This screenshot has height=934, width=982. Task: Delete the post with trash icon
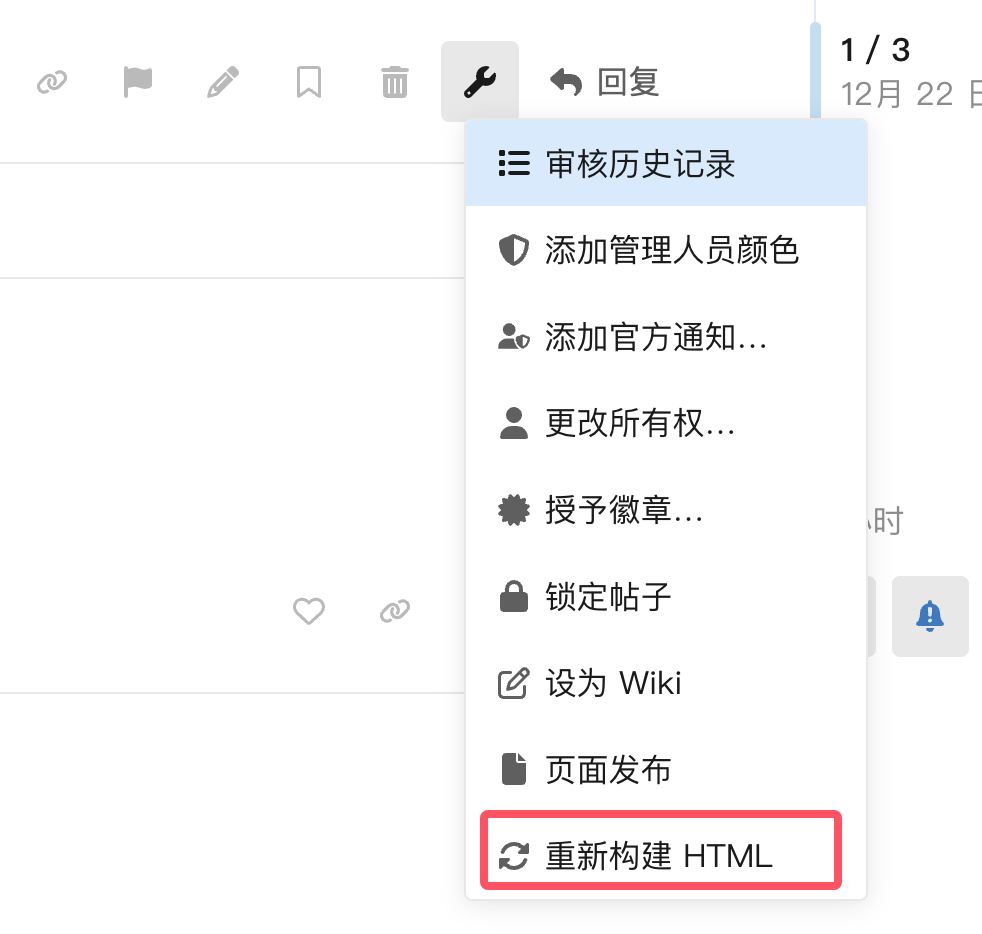point(395,82)
